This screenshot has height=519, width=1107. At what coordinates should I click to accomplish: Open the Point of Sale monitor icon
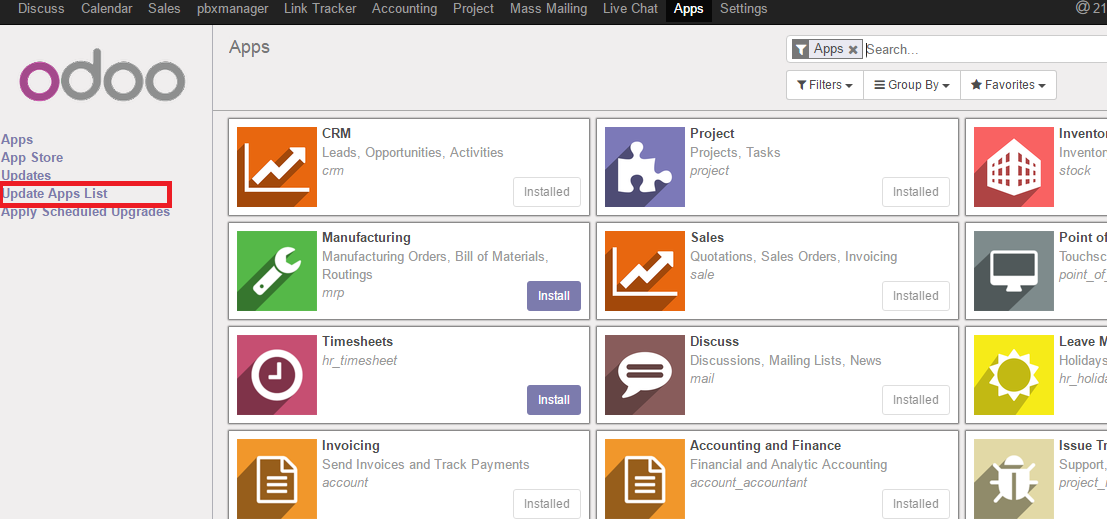click(1014, 270)
